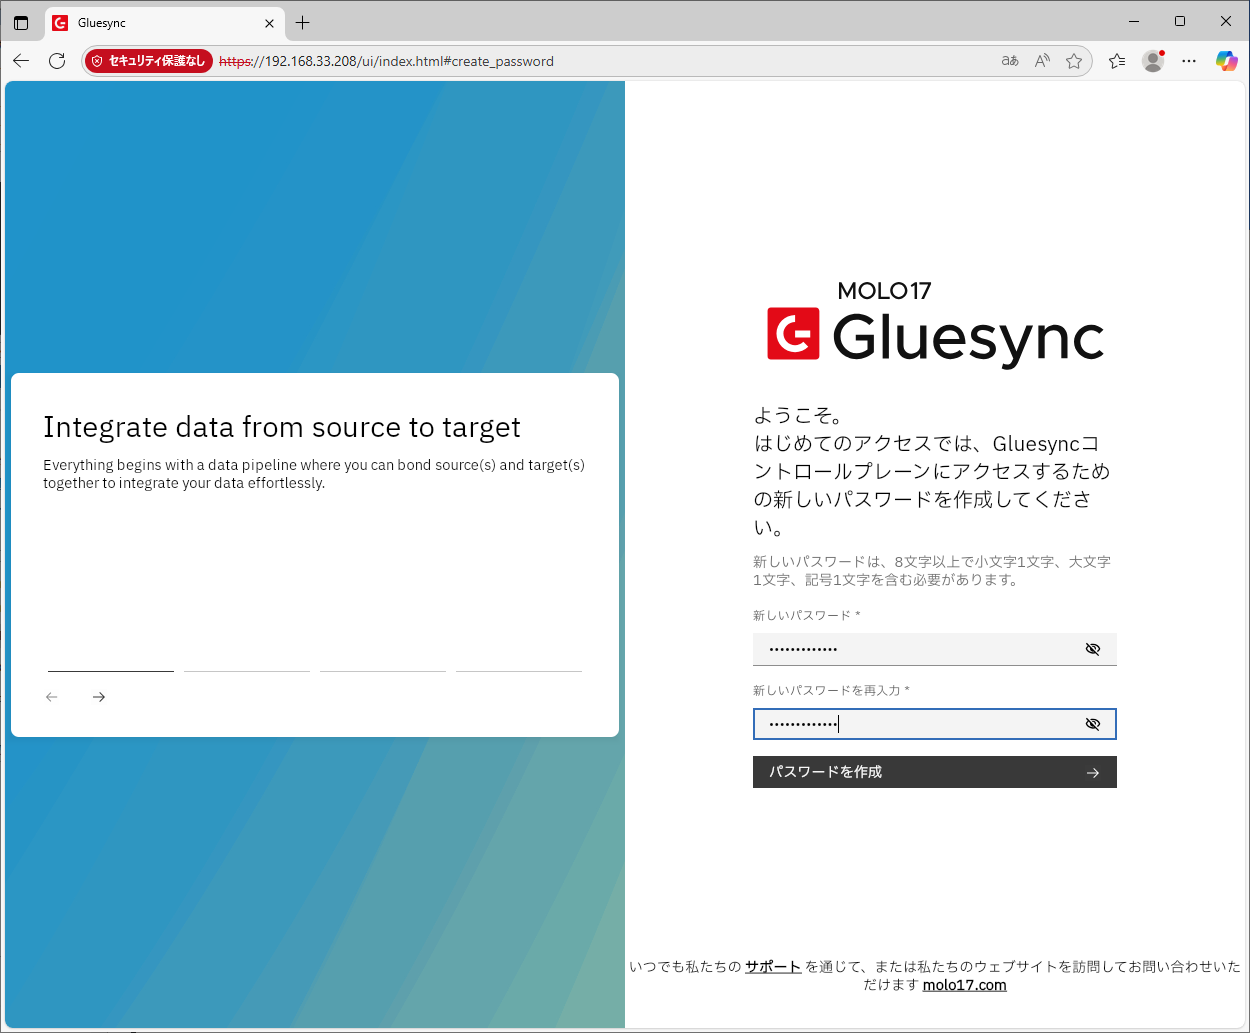Navigate back with browser back arrow

(x=21, y=61)
